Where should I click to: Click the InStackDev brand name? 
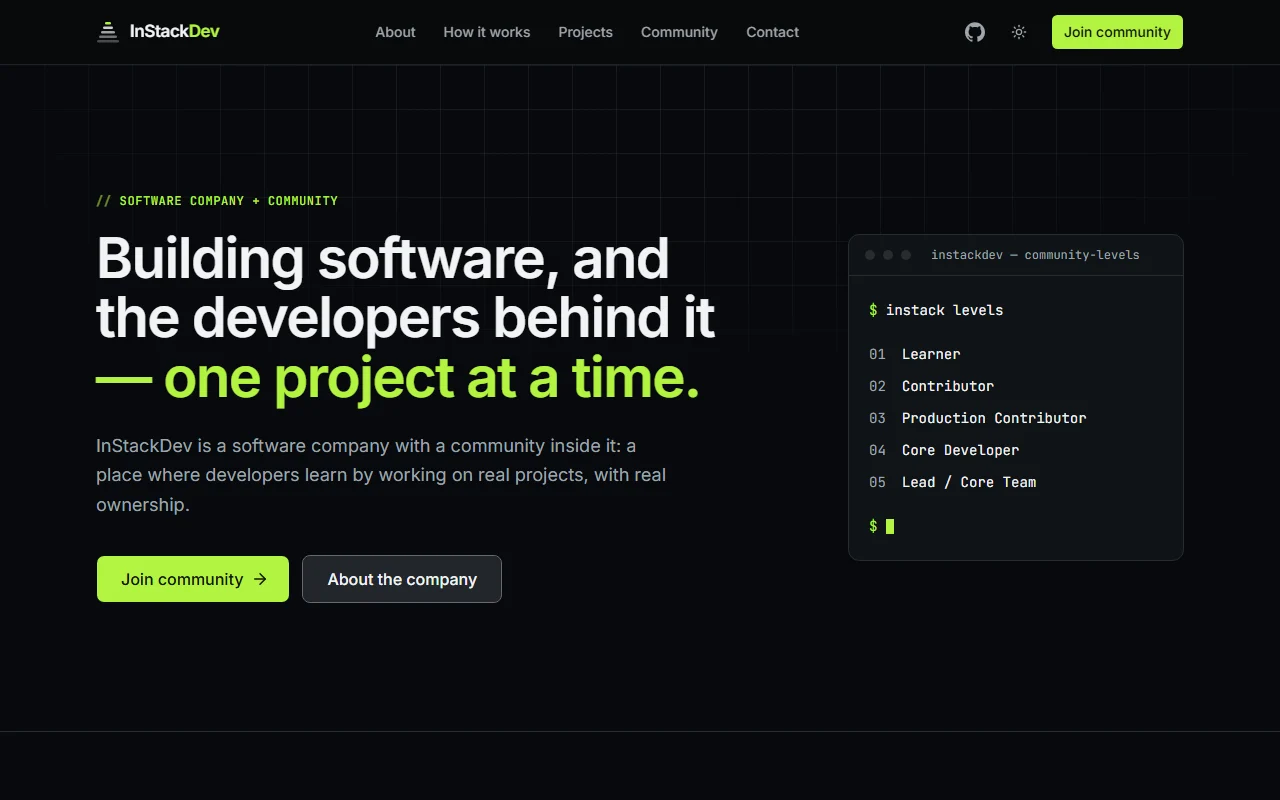[175, 32]
